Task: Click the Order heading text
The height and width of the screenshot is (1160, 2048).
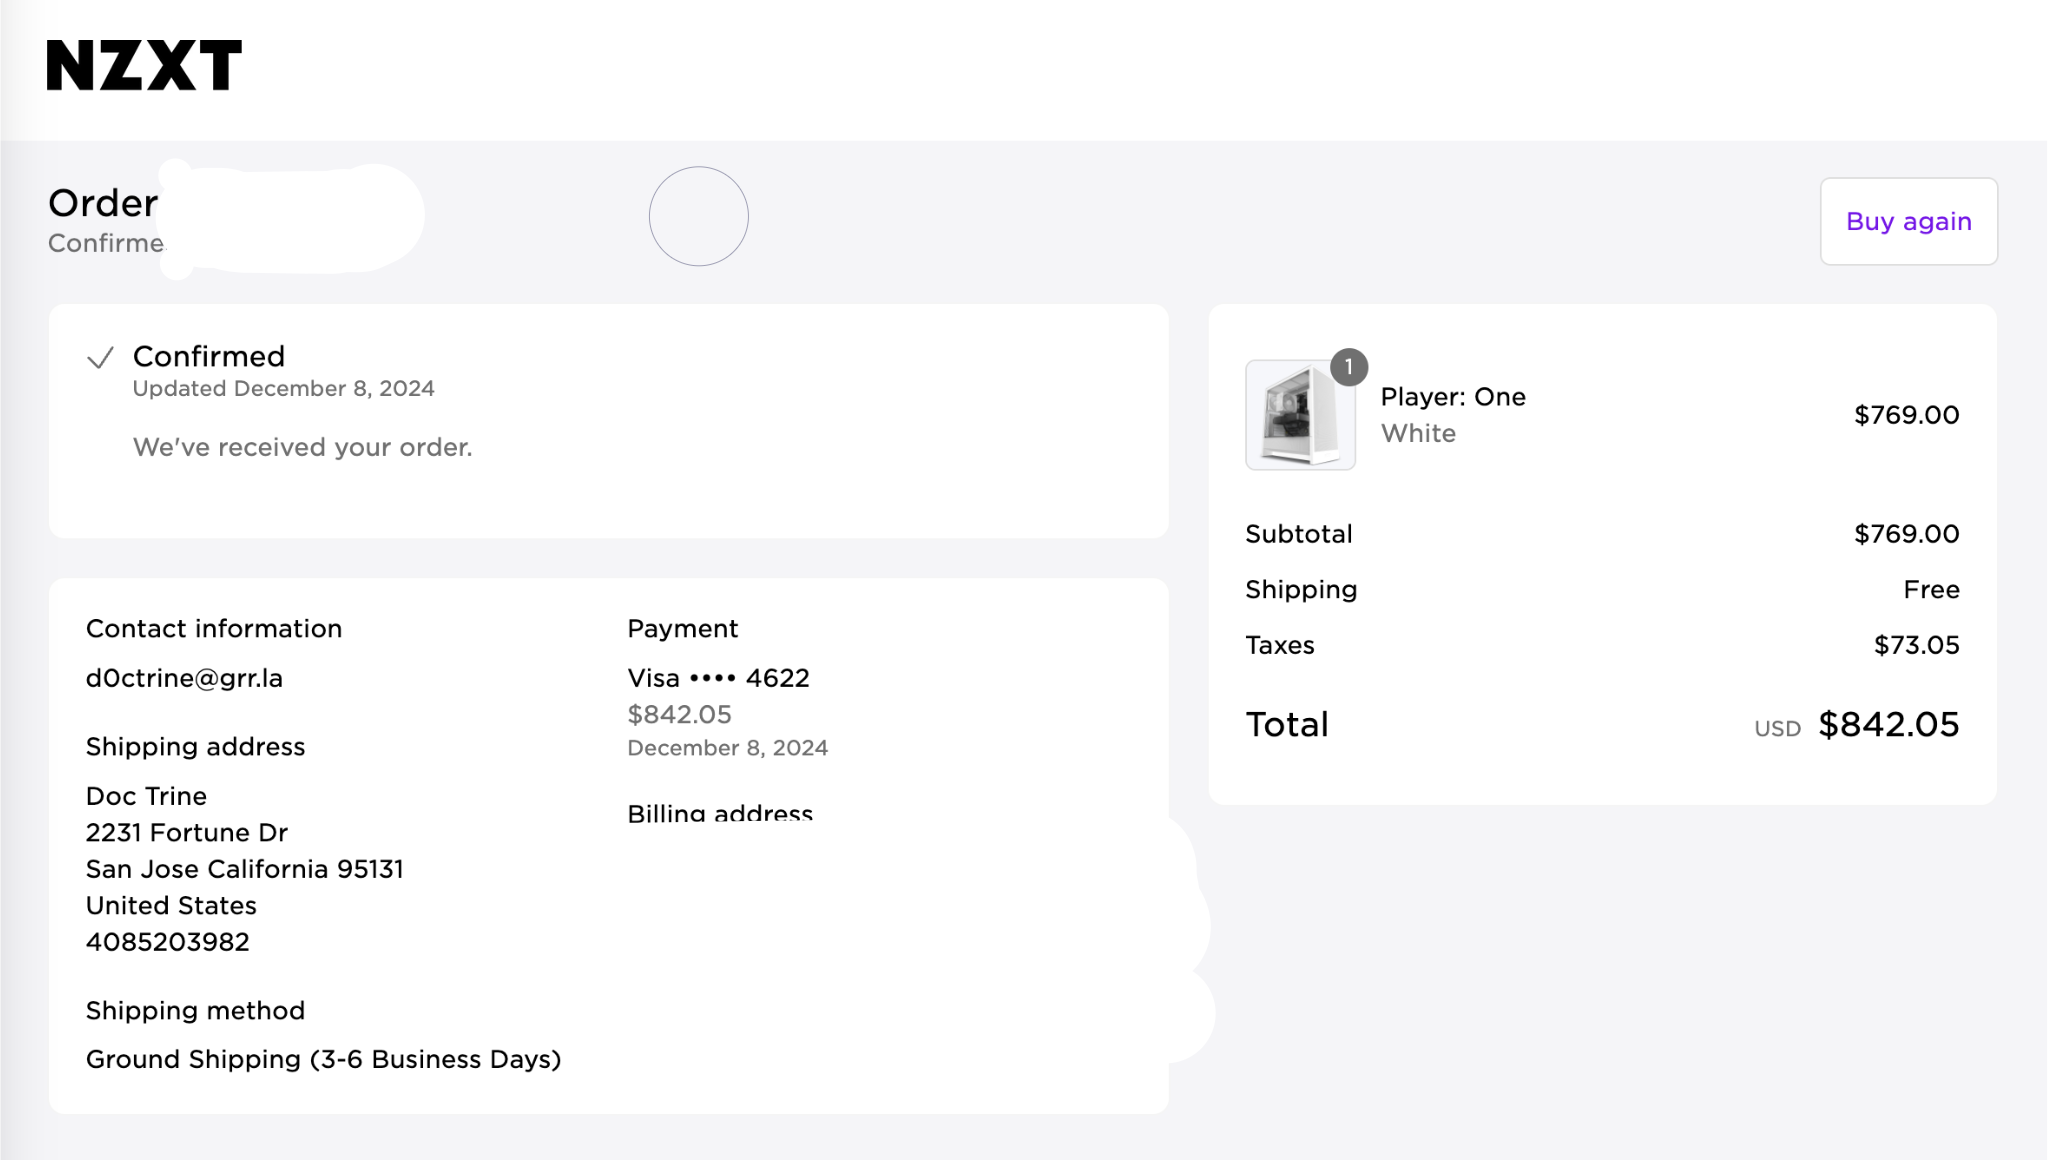Action: point(103,203)
